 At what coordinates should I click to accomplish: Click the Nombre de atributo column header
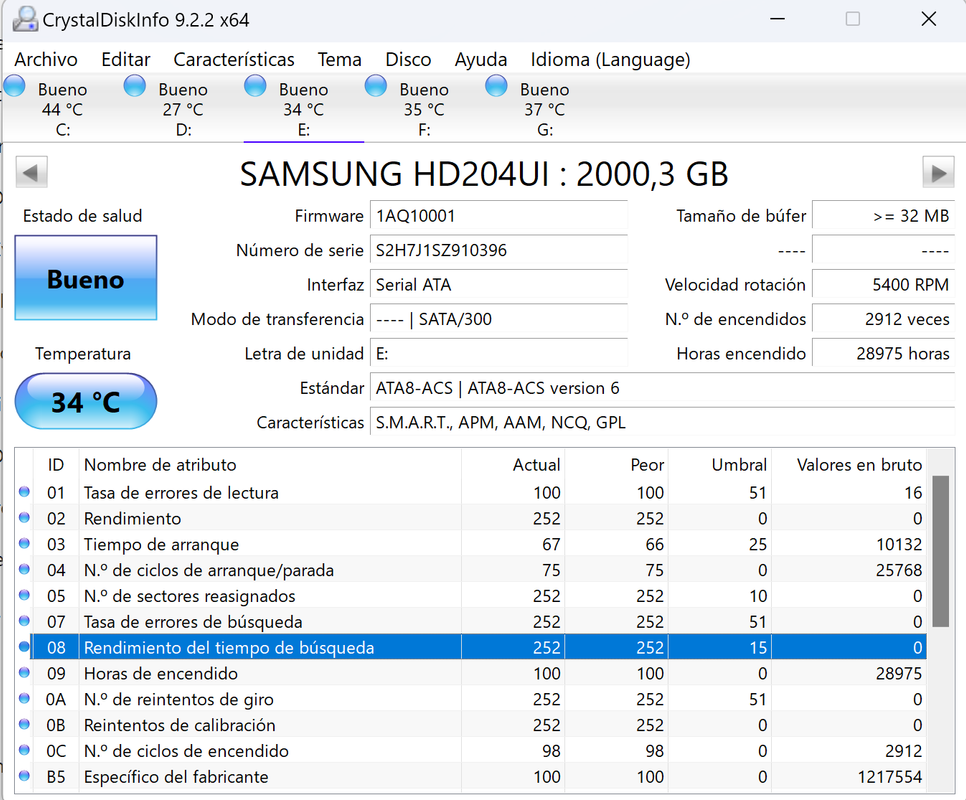click(x=270, y=465)
